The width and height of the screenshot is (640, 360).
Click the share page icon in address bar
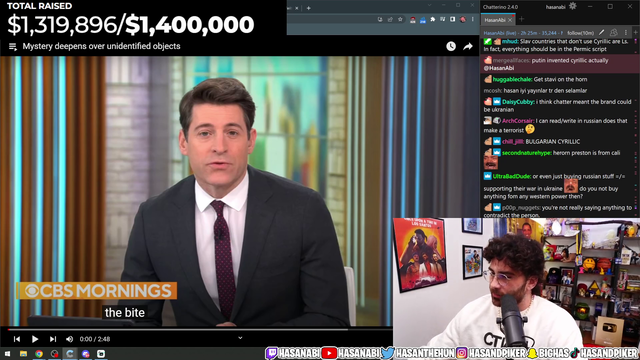click(390, 19)
